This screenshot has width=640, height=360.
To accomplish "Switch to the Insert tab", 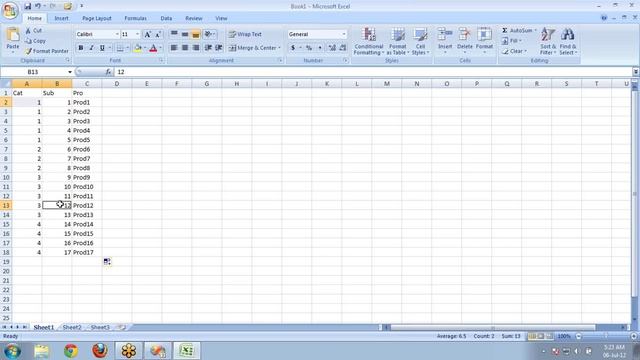I will point(62,18).
